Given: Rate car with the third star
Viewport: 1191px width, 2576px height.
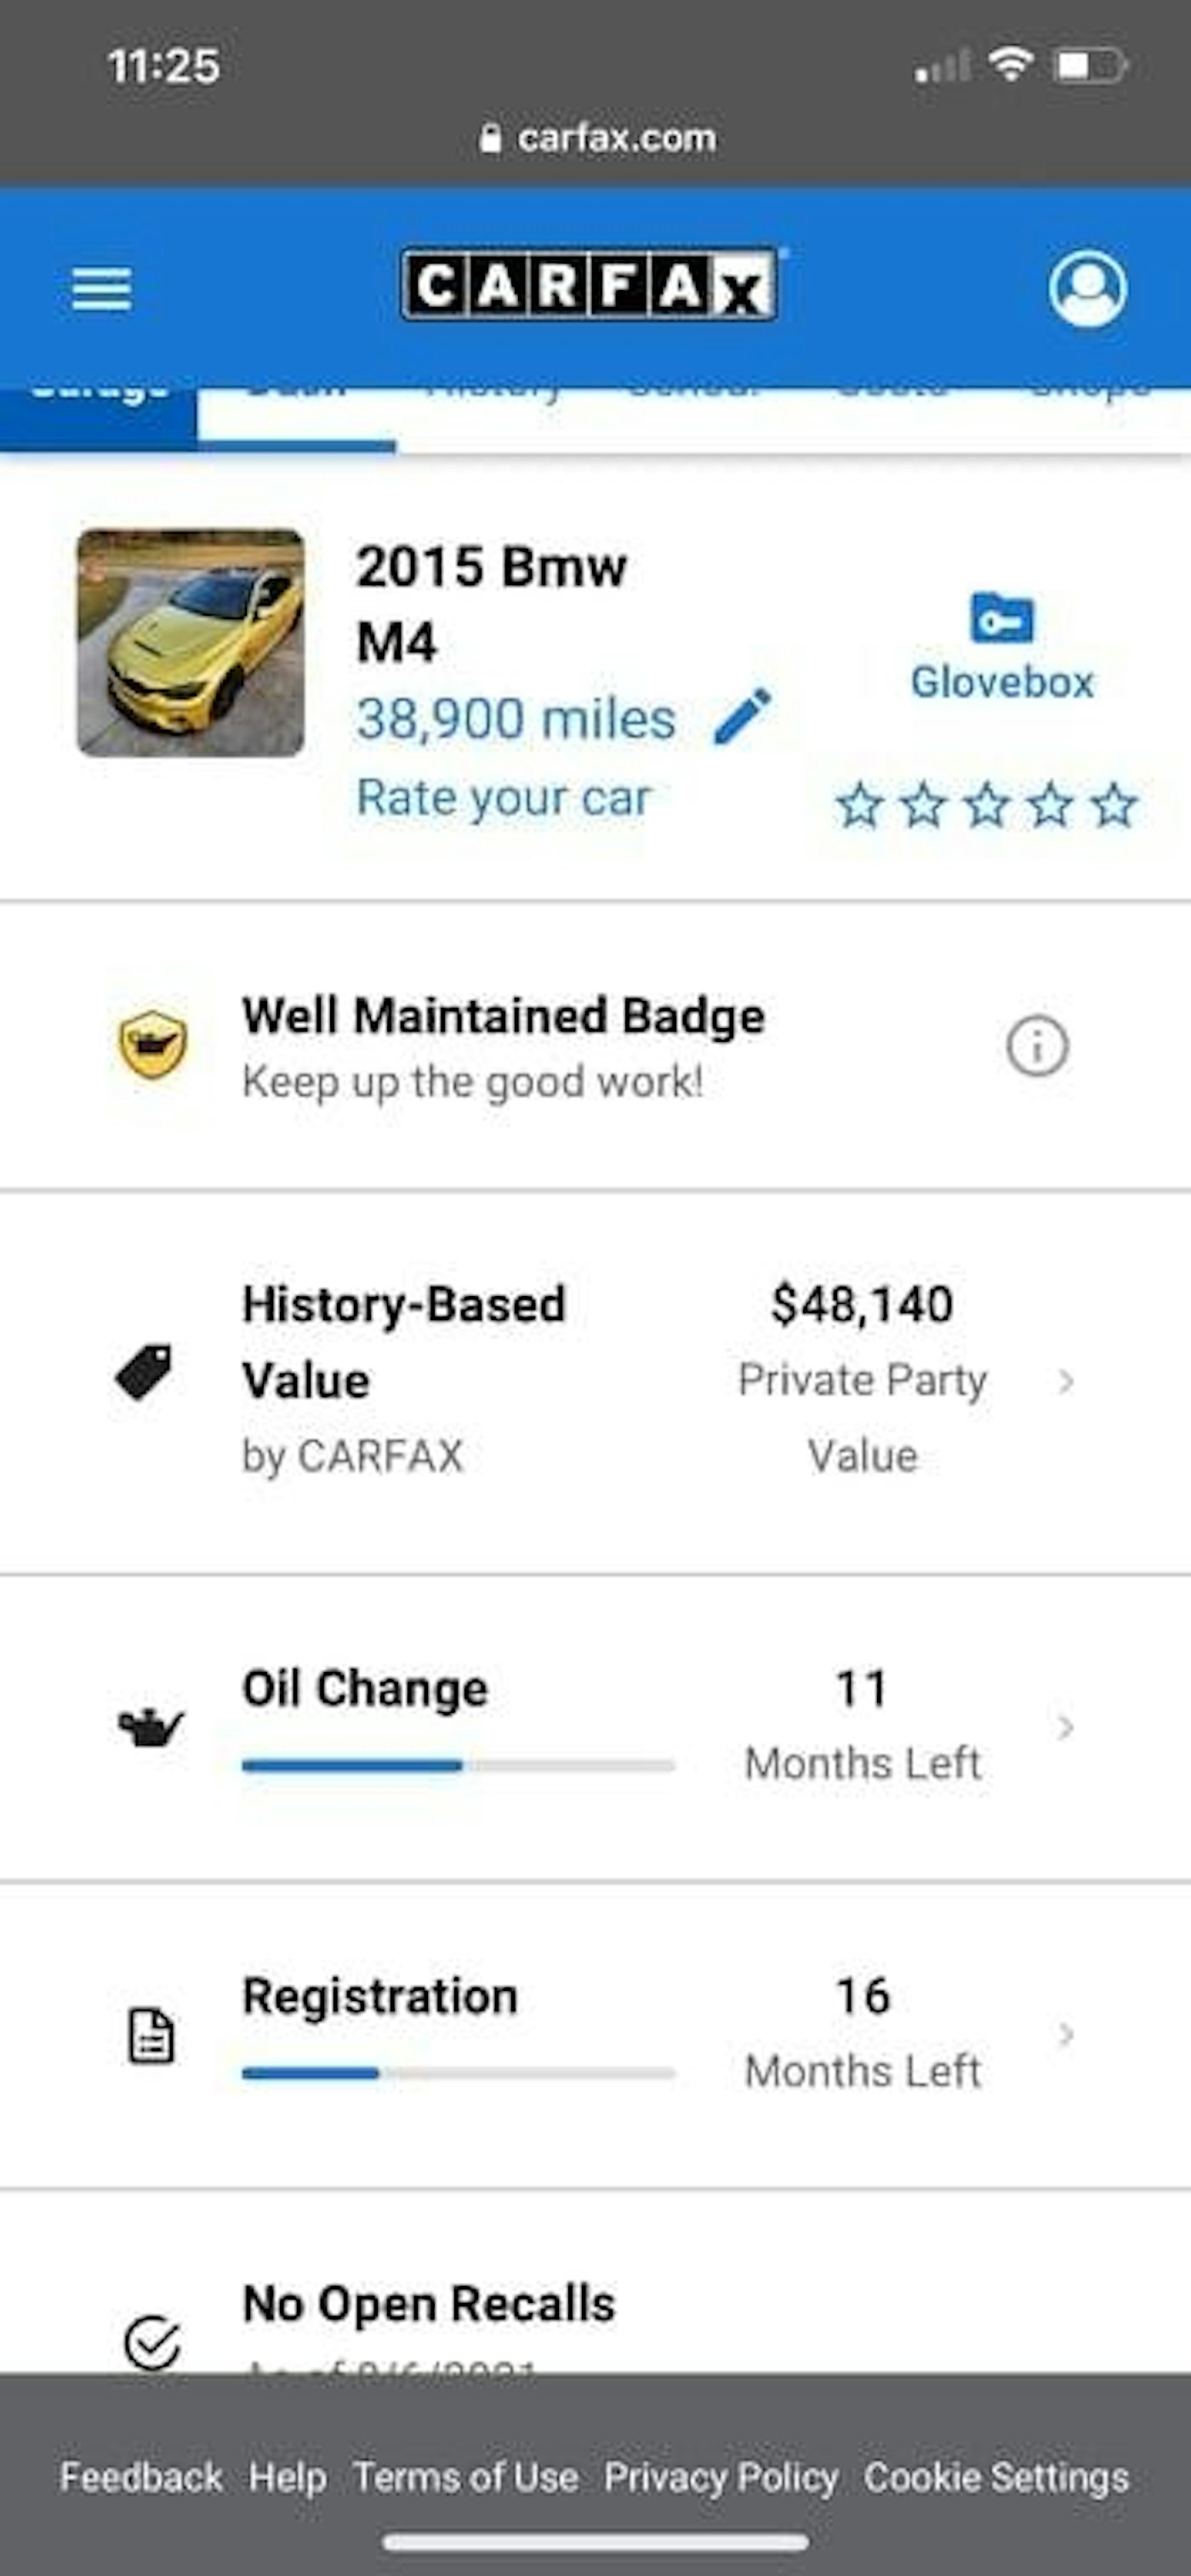Looking at the screenshot, I should pyautogui.click(x=987, y=806).
